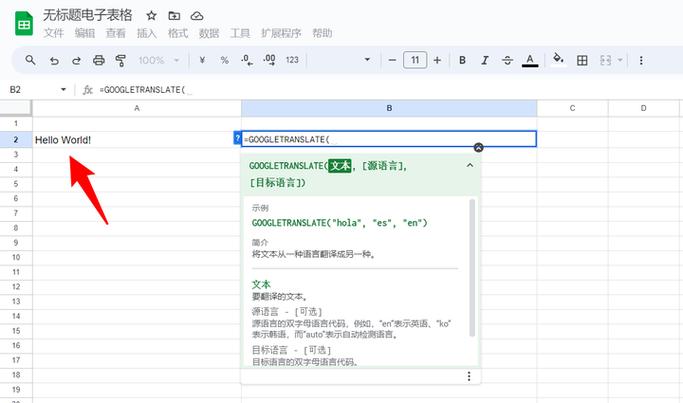Click the [目标语言] argument in the syntax

[x=275, y=183]
